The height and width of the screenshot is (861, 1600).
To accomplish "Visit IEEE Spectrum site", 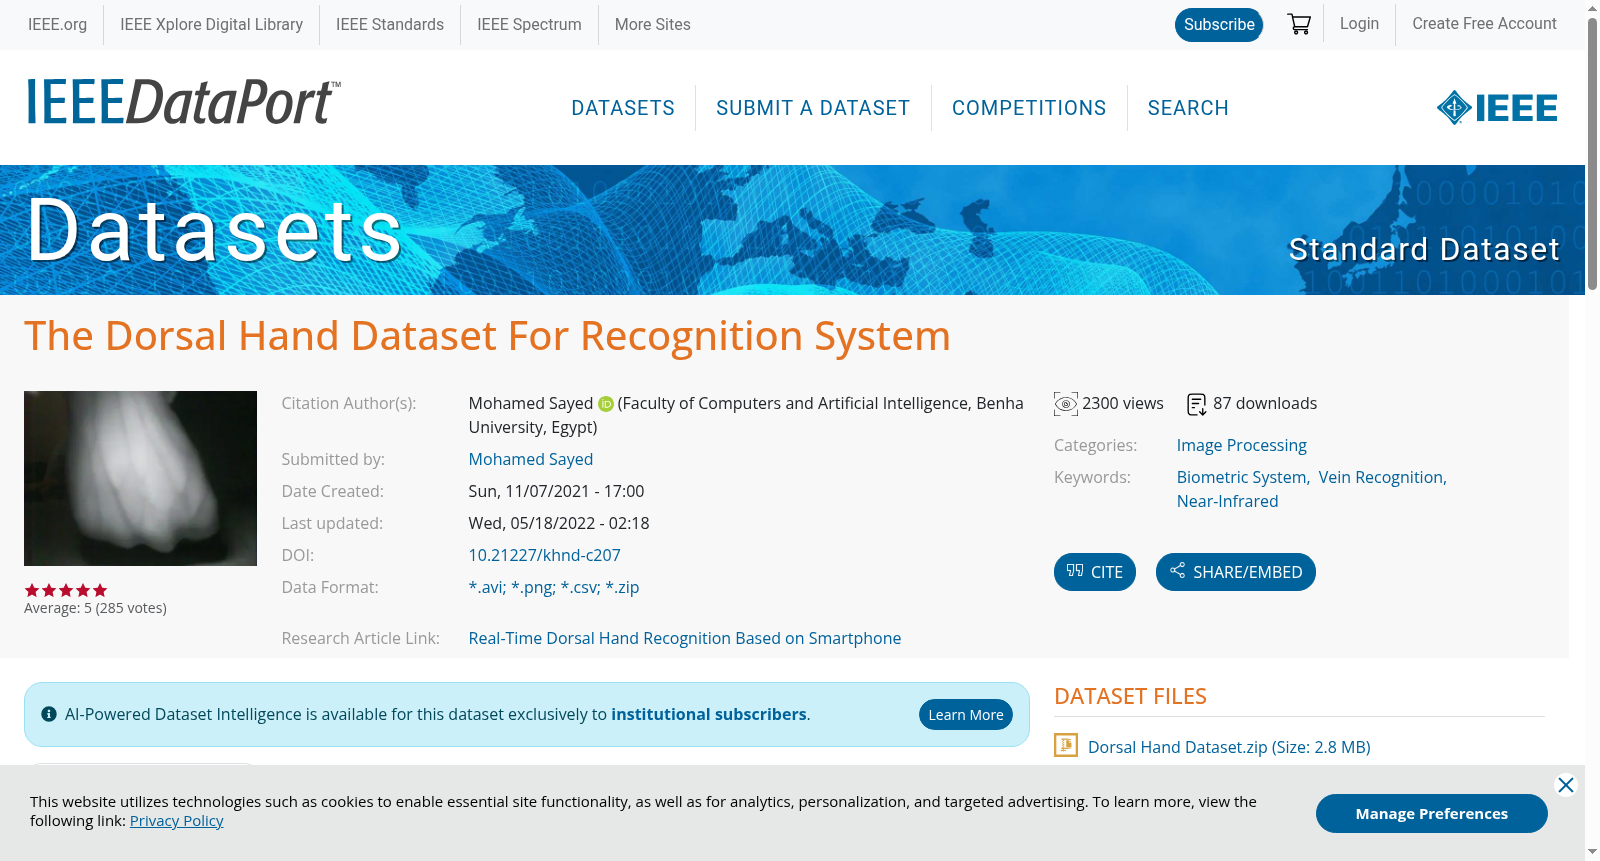I will pyautogui.click(x=529, y=24).
